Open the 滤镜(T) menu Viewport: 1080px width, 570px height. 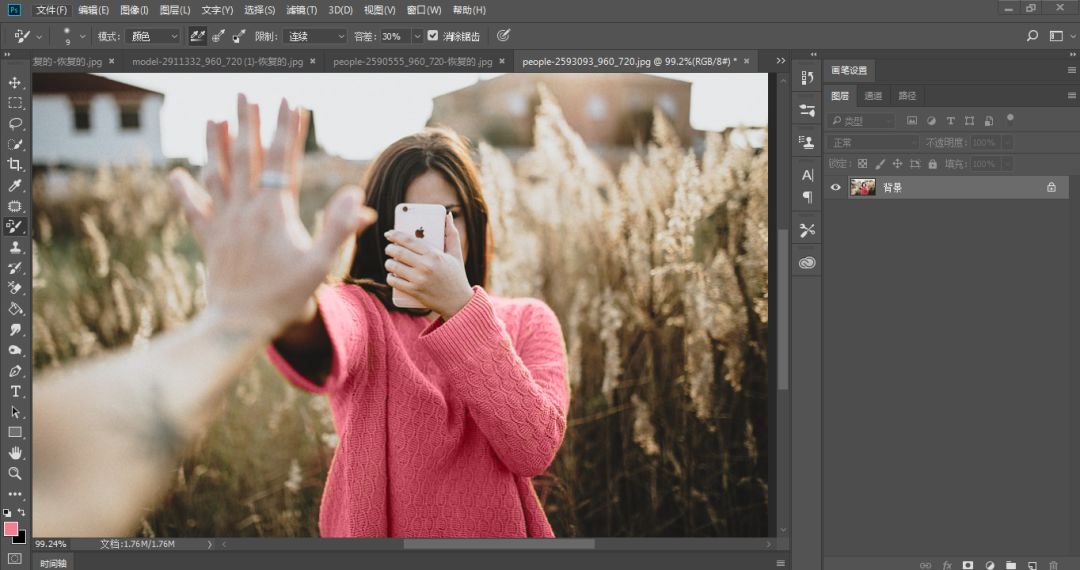coord(301,10)
